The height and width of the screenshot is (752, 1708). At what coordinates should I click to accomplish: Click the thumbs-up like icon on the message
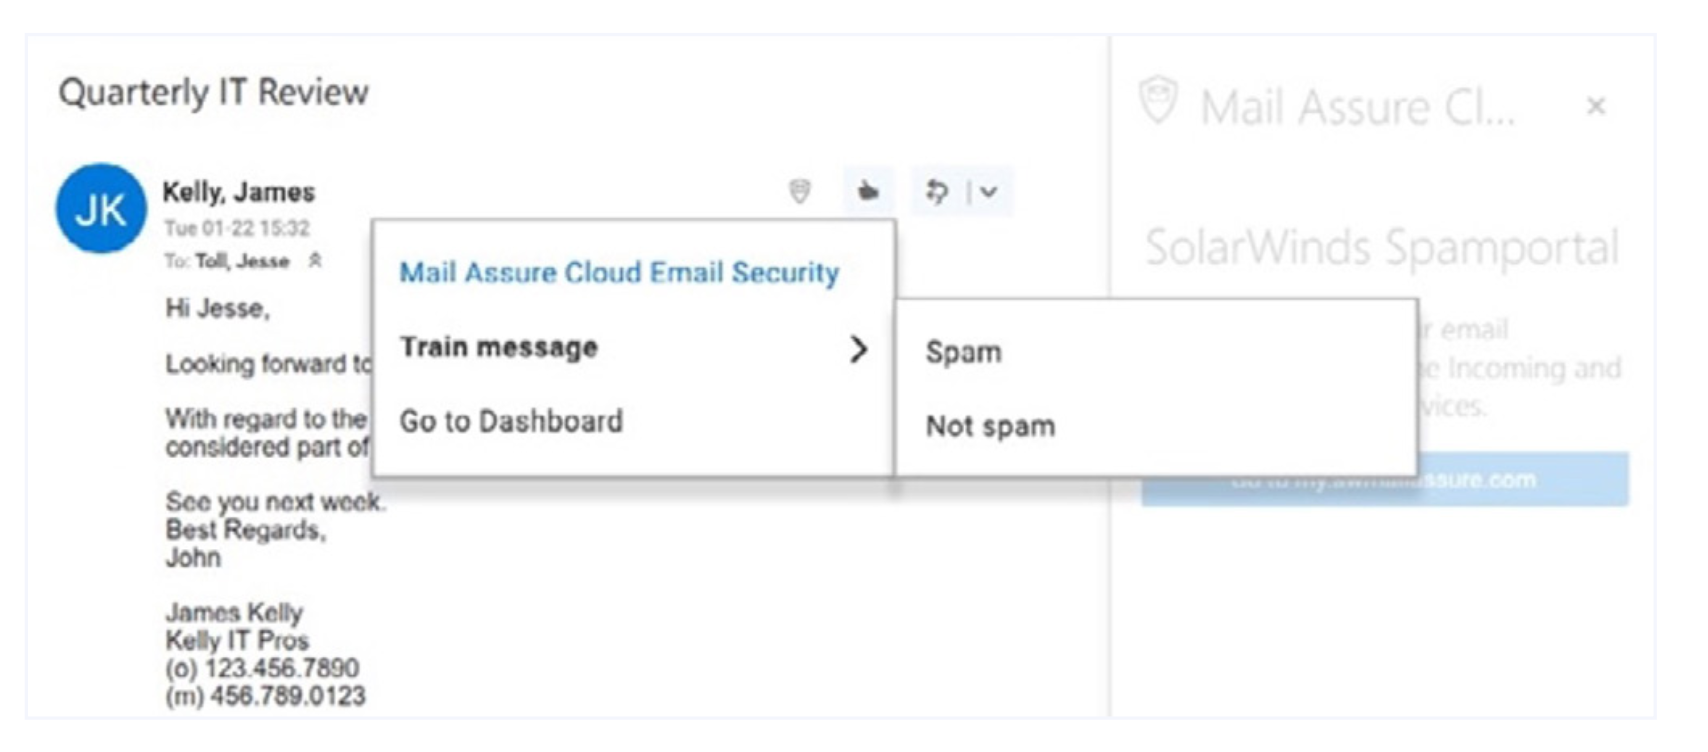868,190
